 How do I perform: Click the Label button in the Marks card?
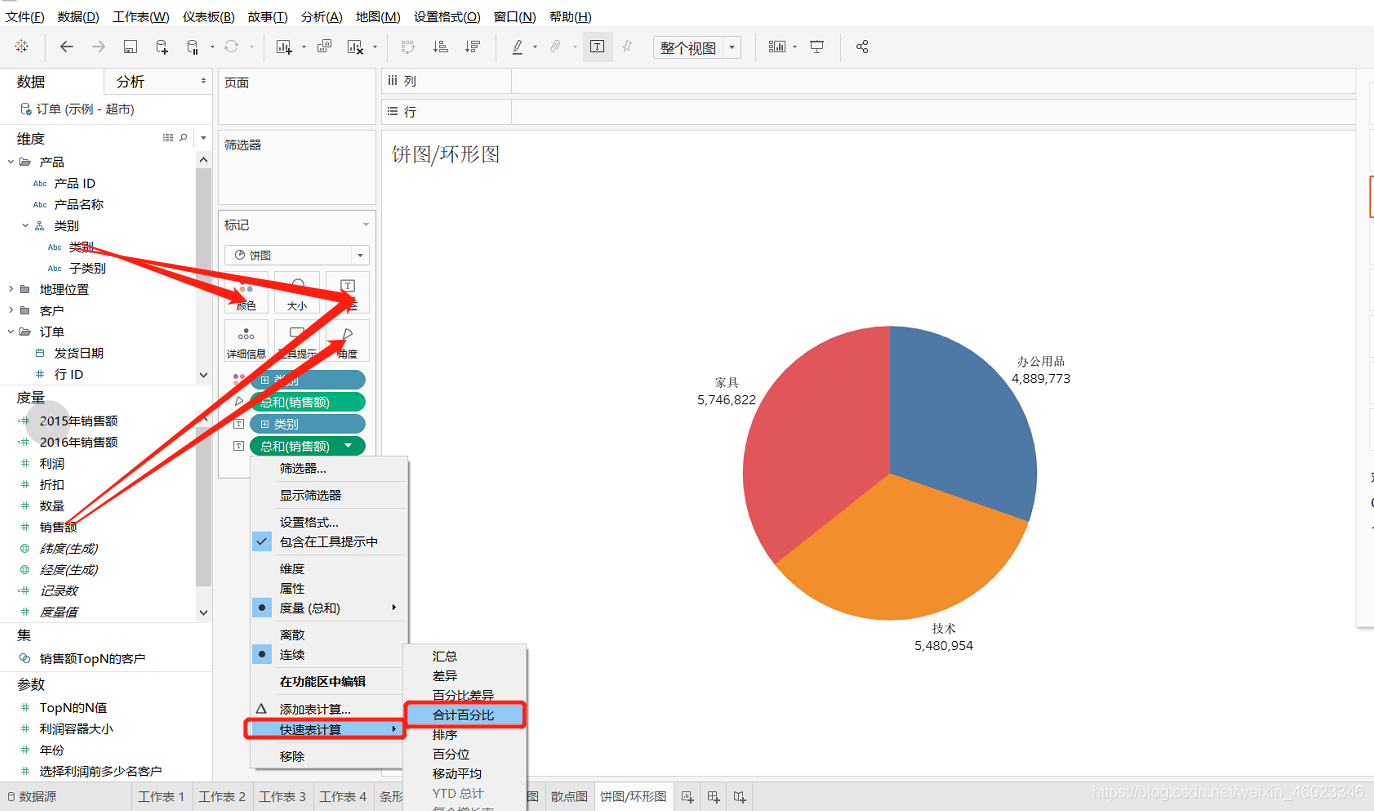pyautogui.click(x=348, y=292)
